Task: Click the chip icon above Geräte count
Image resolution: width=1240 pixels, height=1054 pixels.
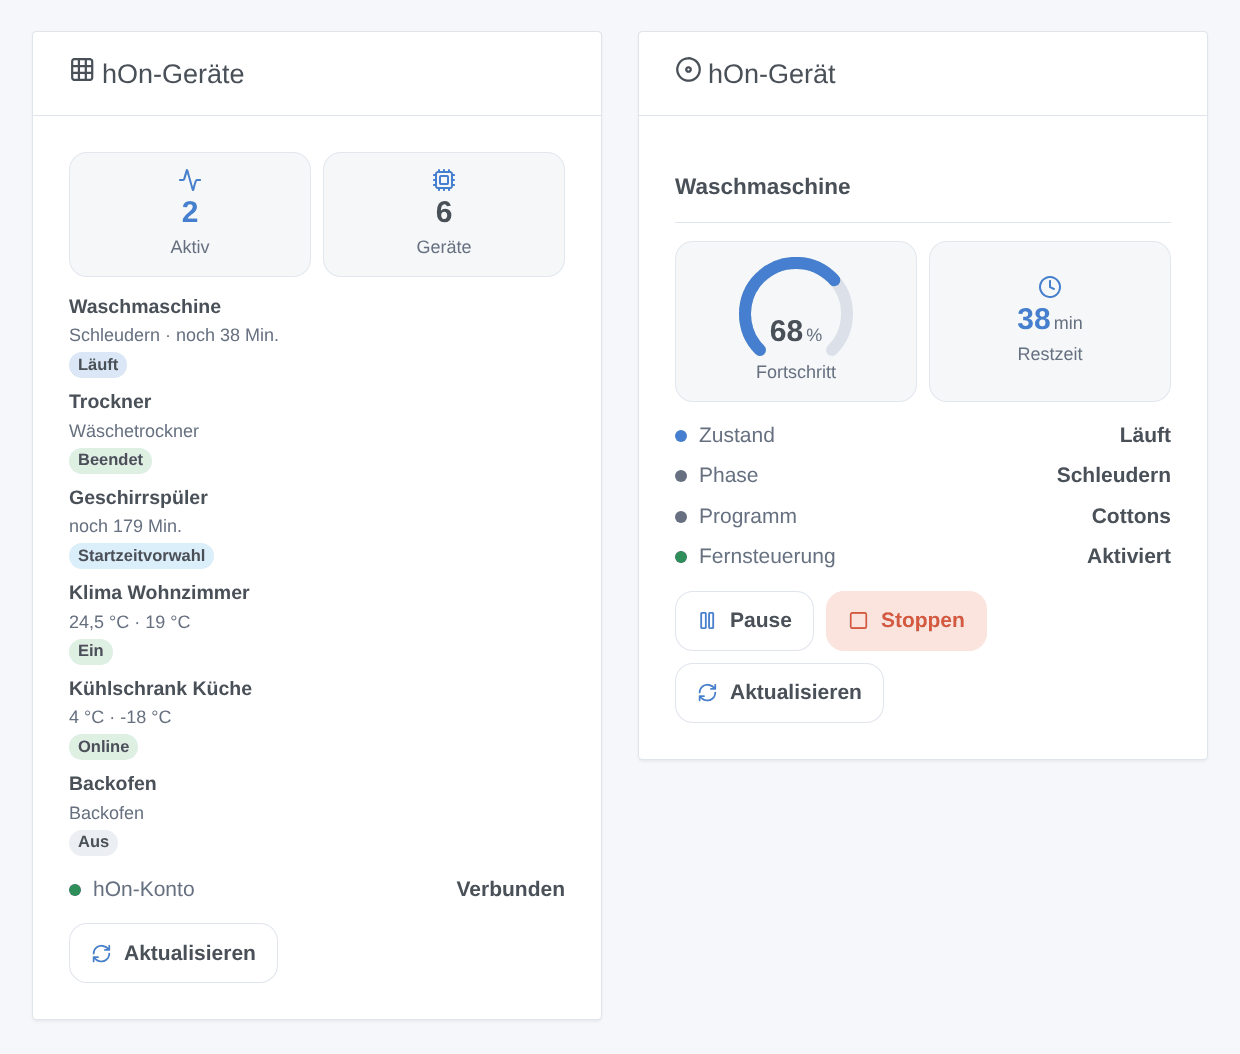Action: coord(444,180)
